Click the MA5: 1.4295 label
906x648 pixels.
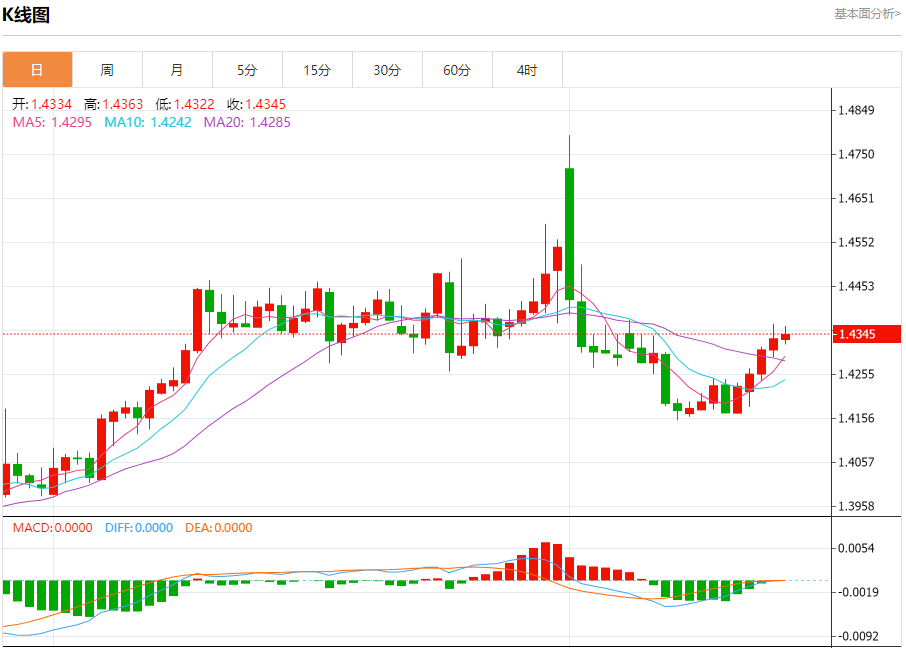(x=52, y=123)
